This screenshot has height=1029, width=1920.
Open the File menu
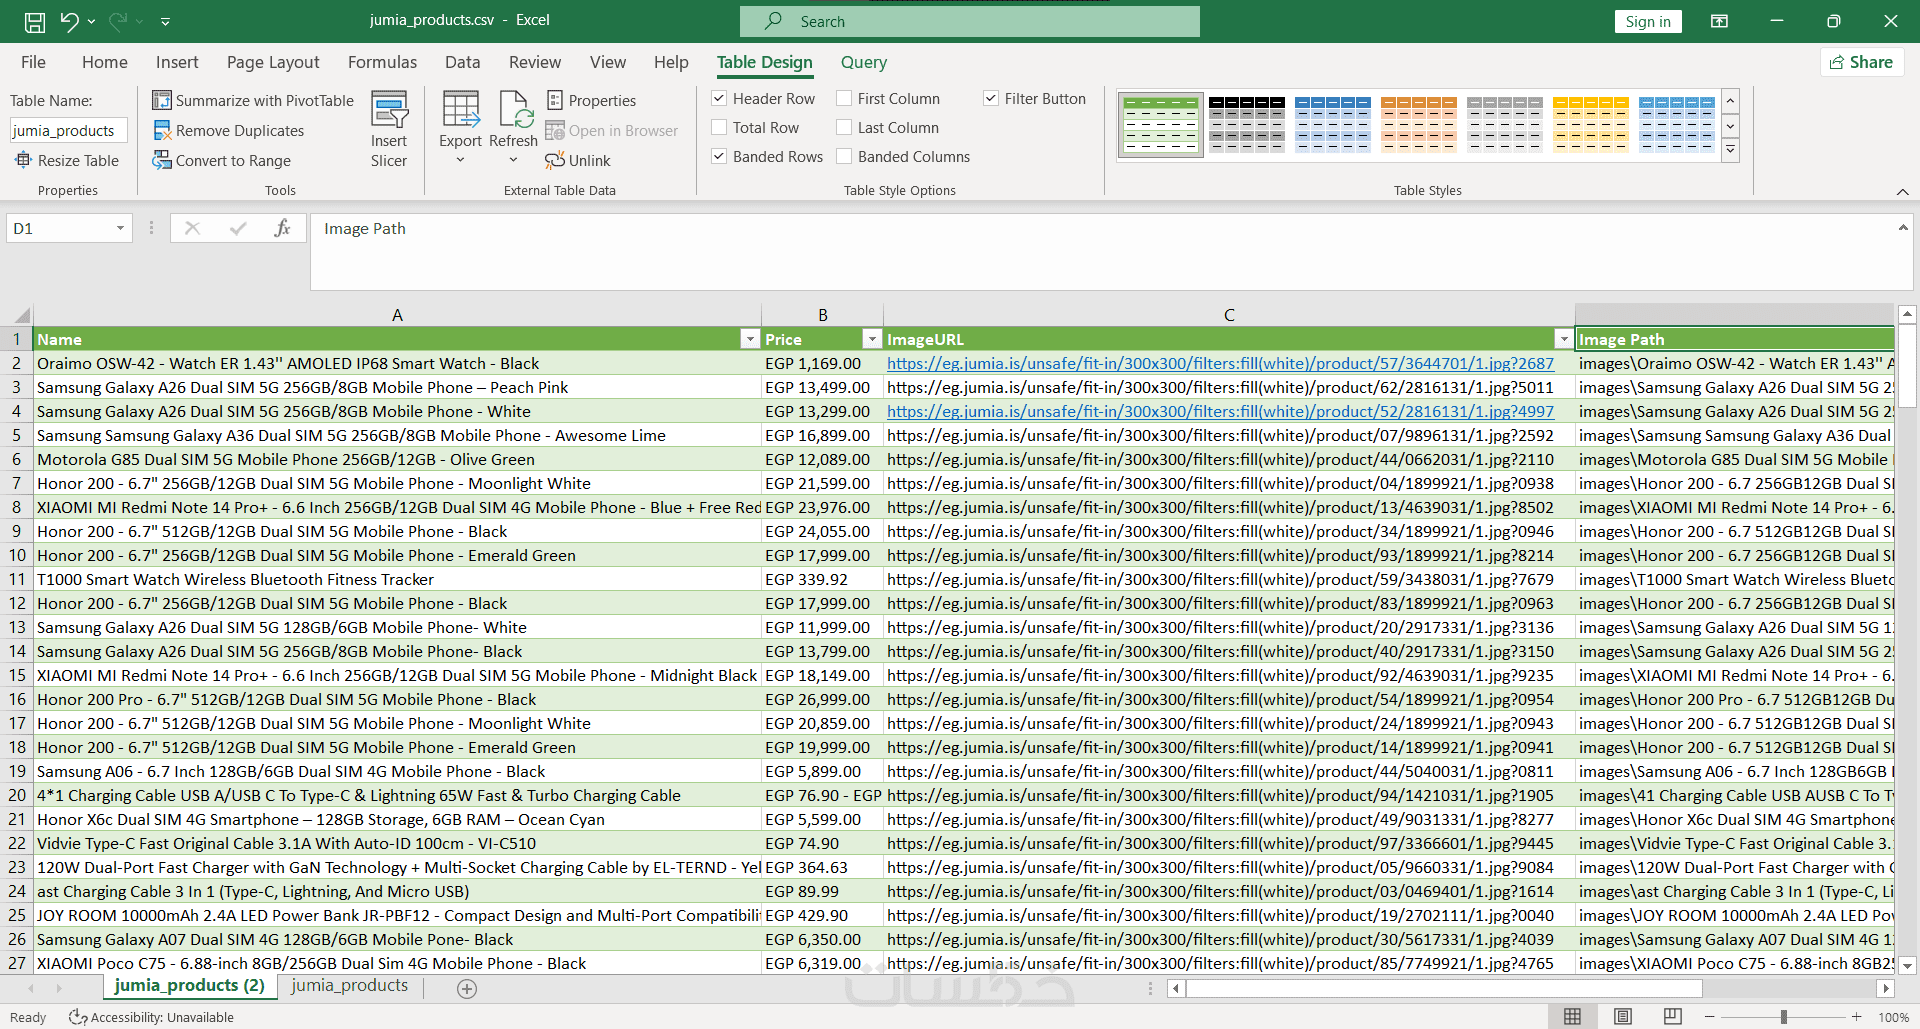click(33, 62)
